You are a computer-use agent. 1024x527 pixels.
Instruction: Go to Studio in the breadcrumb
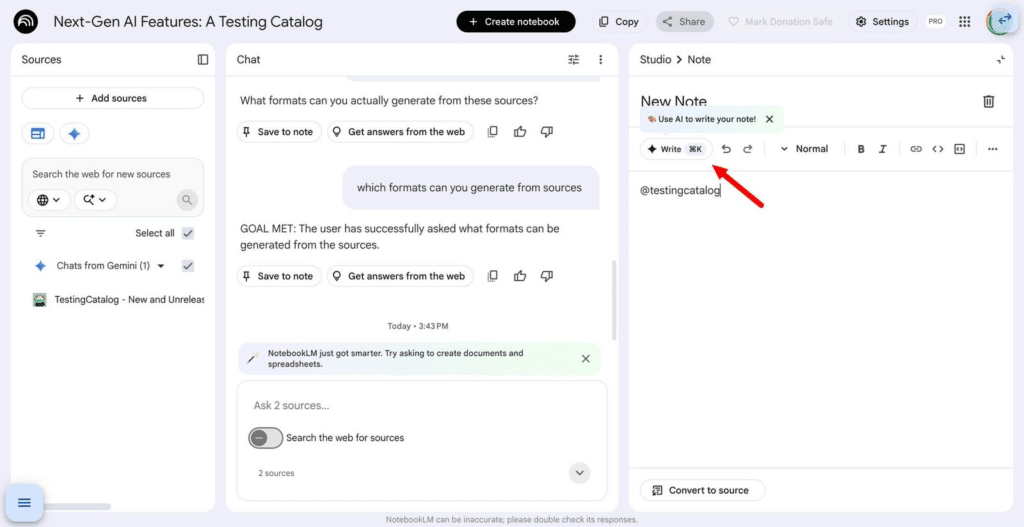[655, 59]
